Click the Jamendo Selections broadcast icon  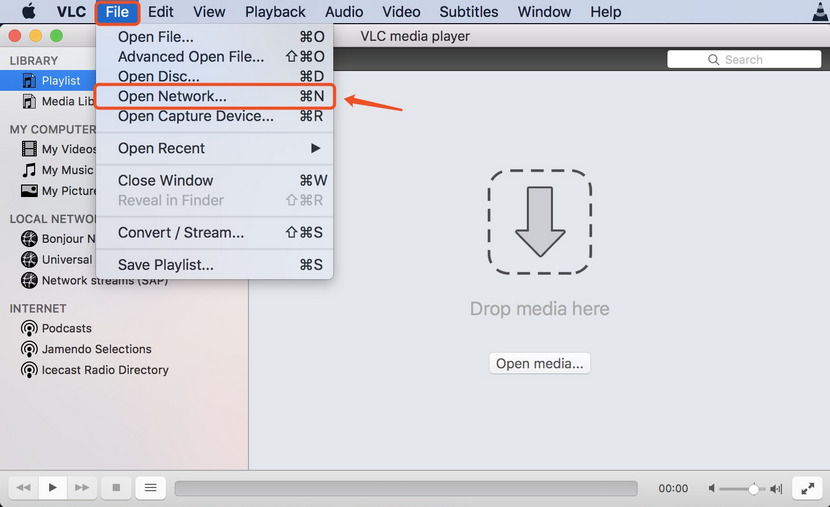[29, 349]
